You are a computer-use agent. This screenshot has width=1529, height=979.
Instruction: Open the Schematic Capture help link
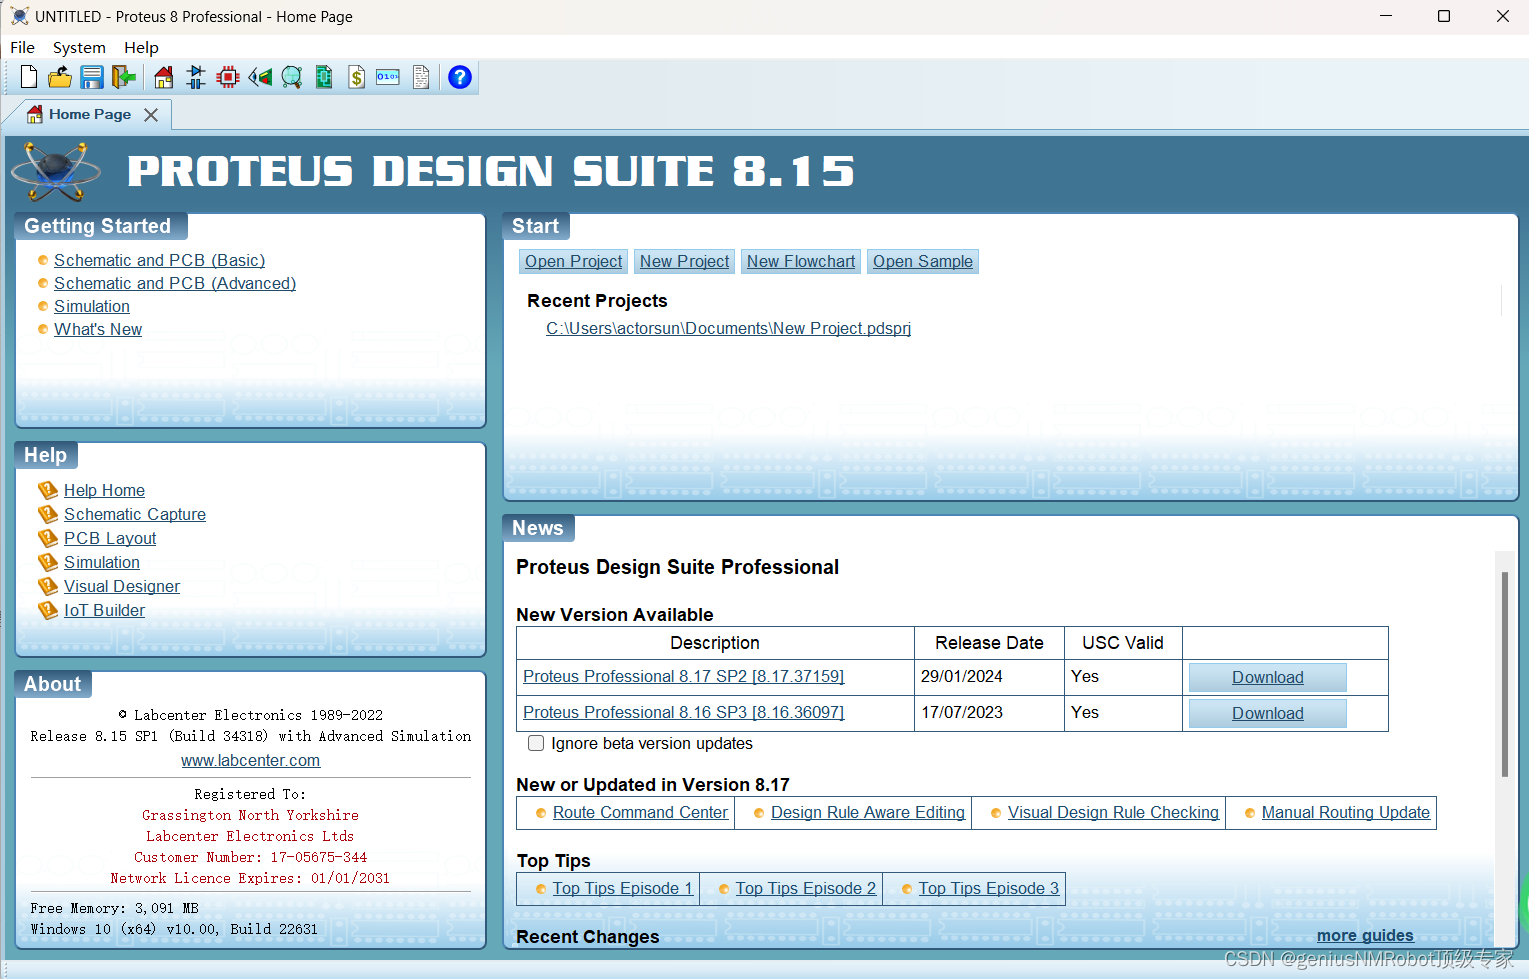tap(135, 514)
